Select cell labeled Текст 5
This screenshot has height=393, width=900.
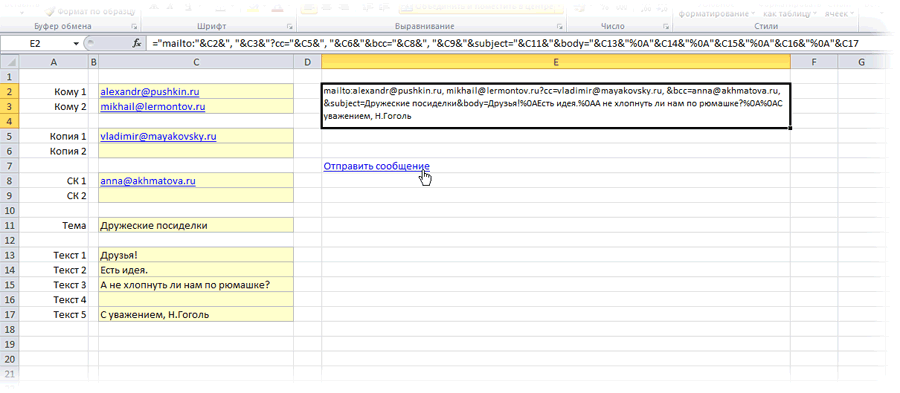pyautogui.click(x=54, y=315)
